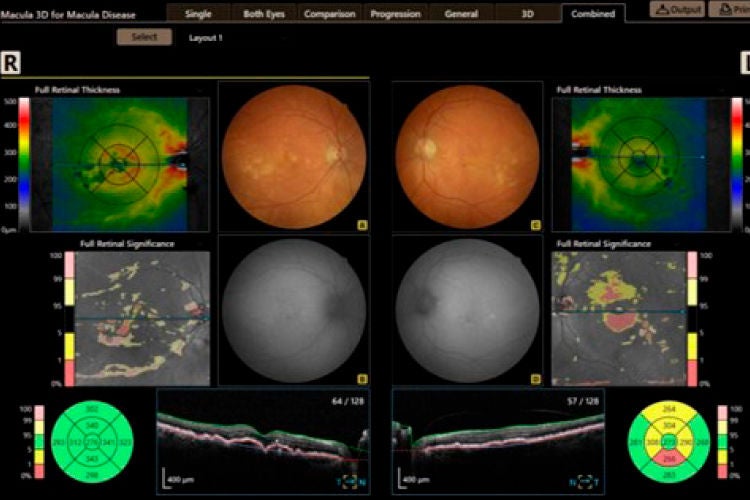
Task: Click the Output button with export icon
Action: (677, 9)
